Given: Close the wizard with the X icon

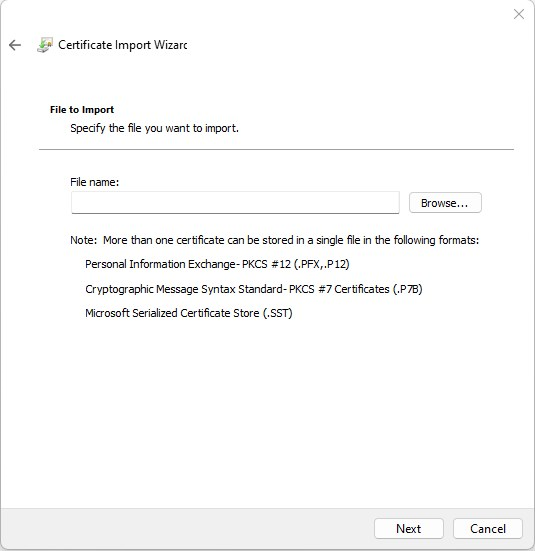Looking at the screenshot, I should point(518,14).
